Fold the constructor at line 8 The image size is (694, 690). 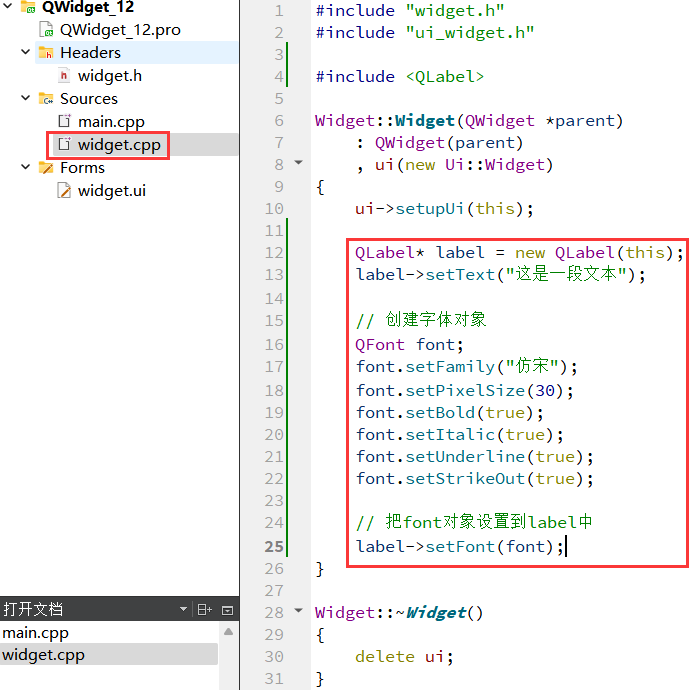click(x=299, y=162)
